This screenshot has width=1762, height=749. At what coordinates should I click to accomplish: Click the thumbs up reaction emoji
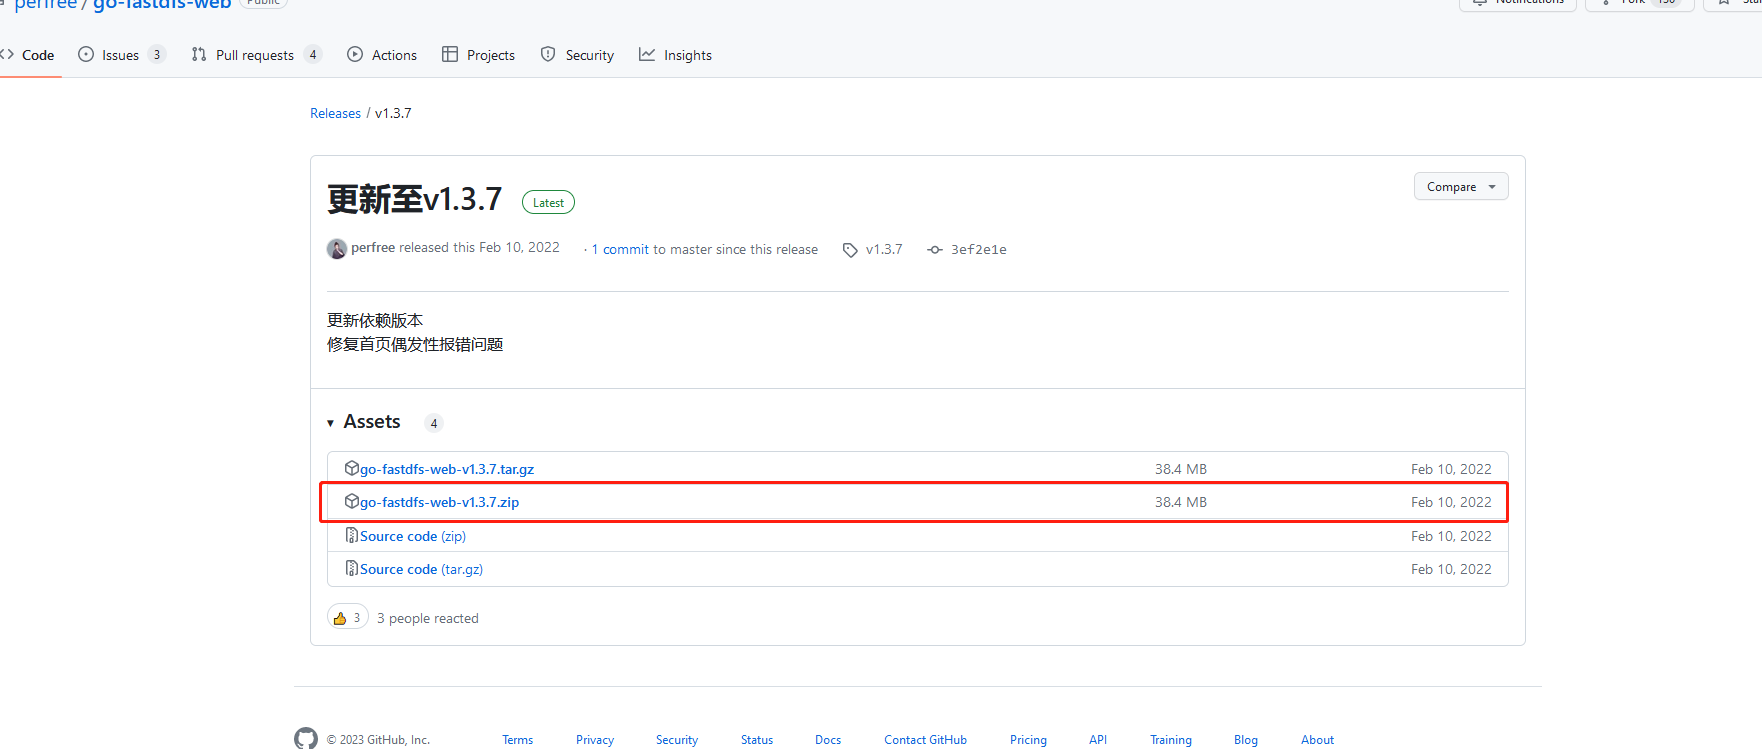340,618
